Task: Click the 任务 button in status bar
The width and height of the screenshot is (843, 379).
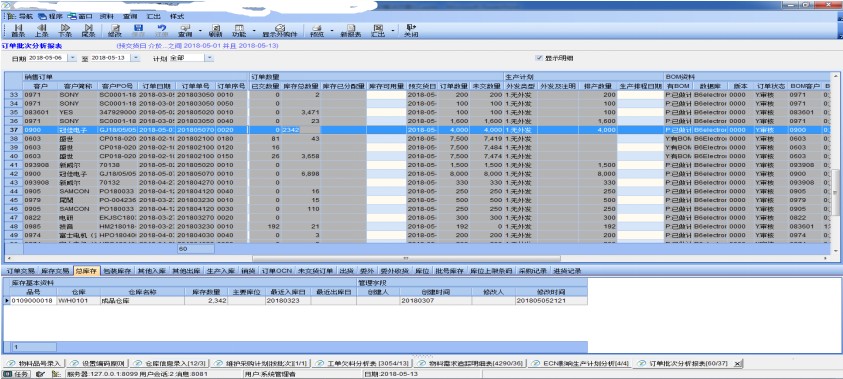Action: click(x=18, y=374)
